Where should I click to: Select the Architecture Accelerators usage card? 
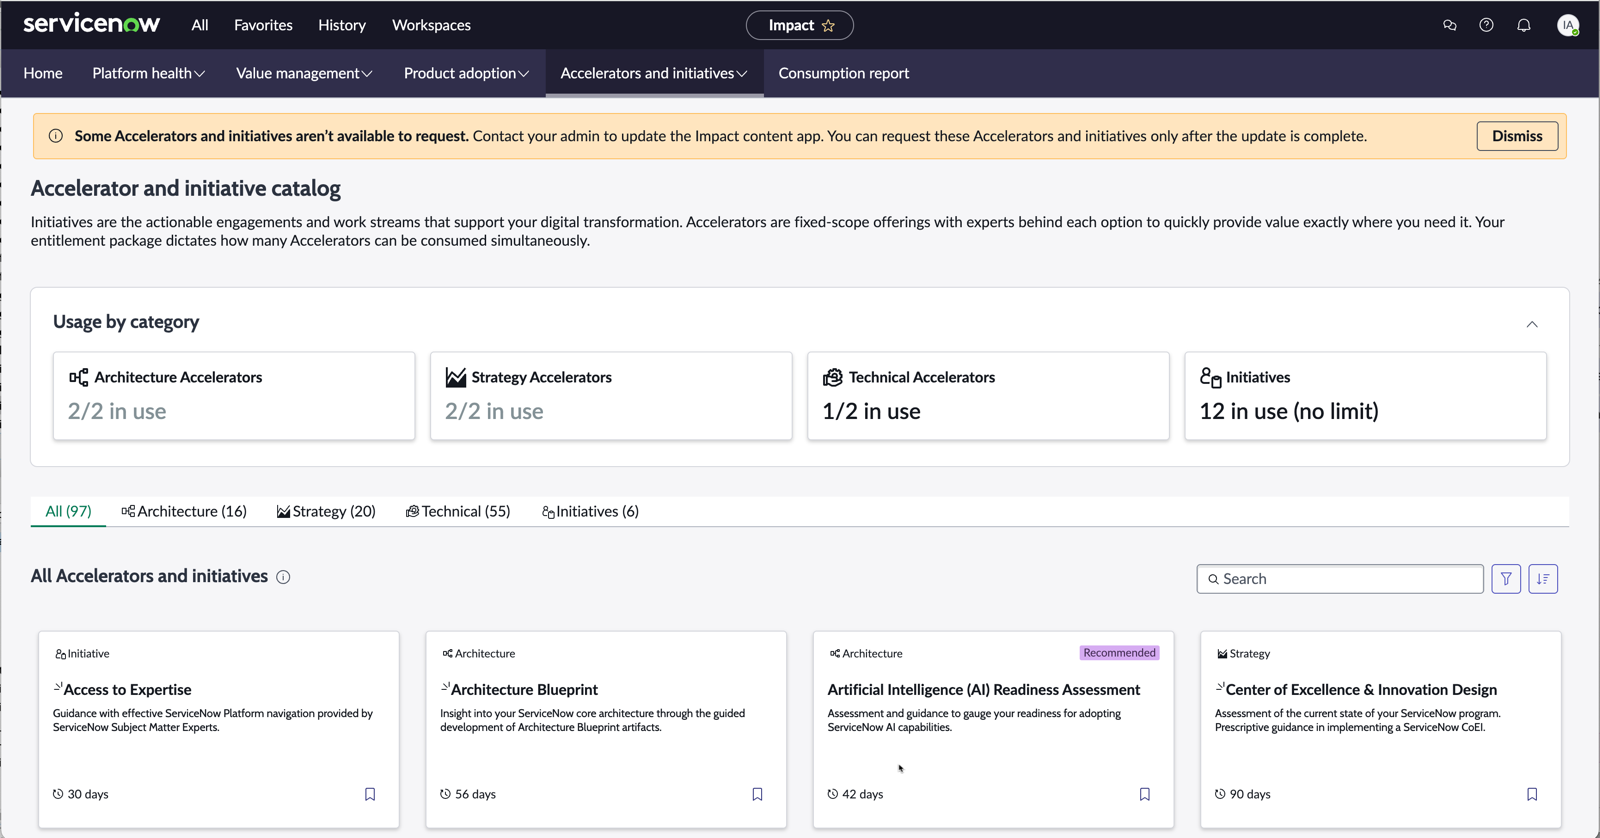[234, 396]
